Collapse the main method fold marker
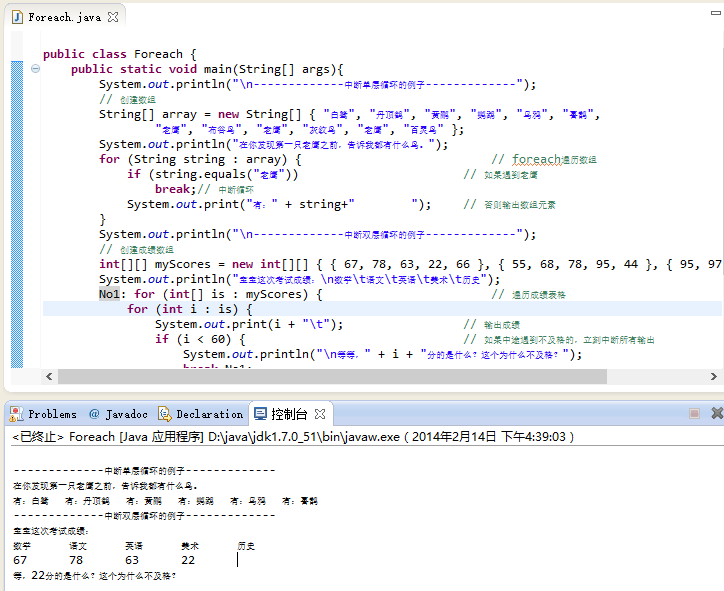Screen dimensions: 724x591 35,69
